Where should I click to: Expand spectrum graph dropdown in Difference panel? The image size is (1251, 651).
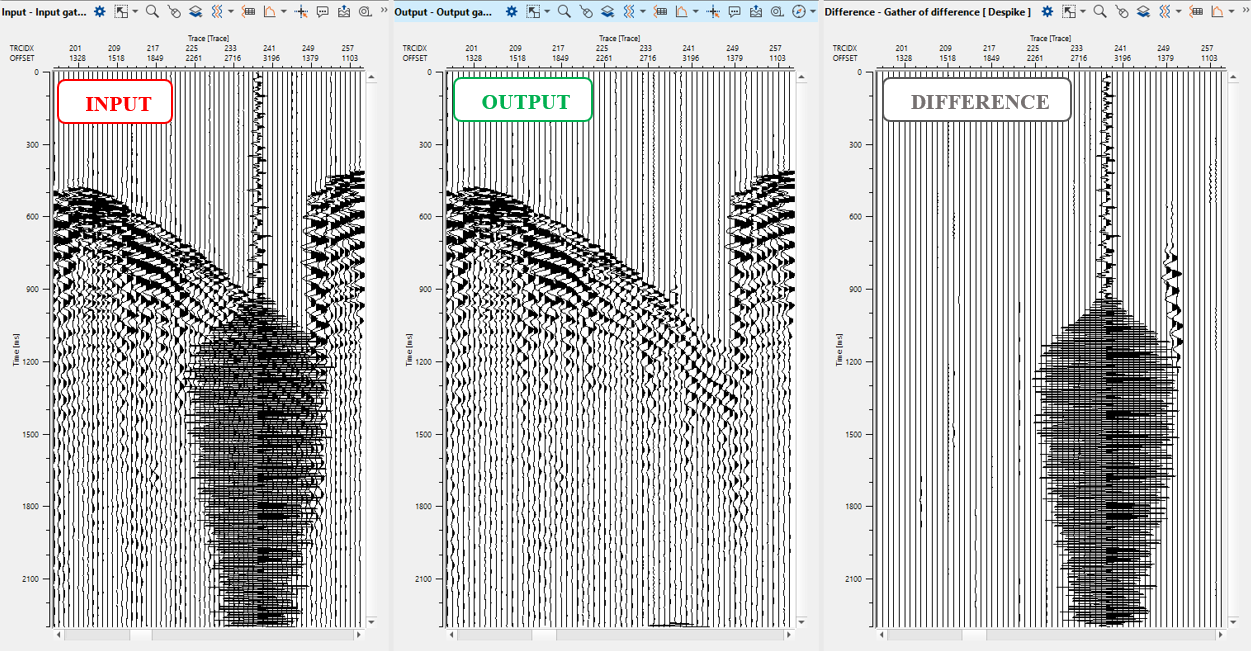1232,12
